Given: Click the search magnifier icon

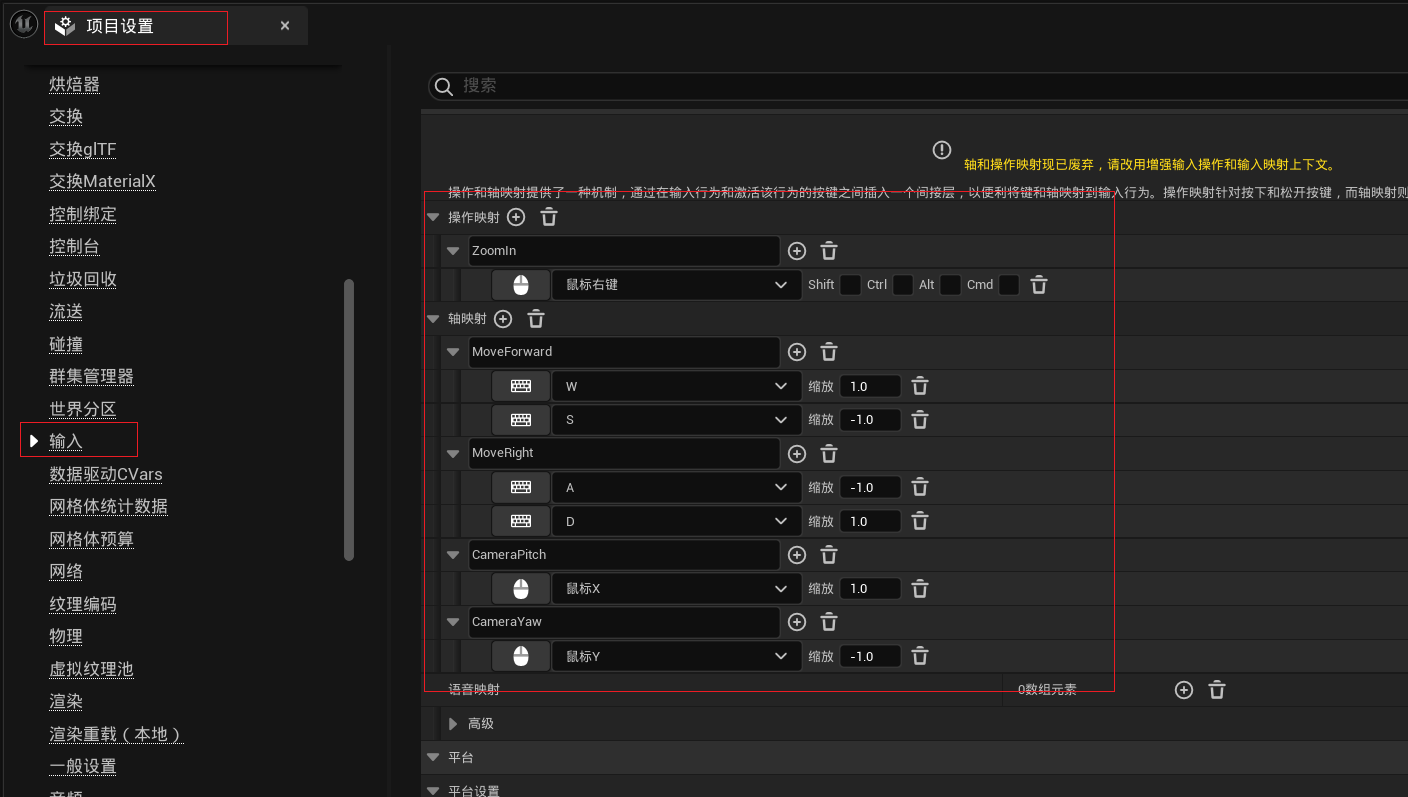Looking at the screenshot, I should [443, 86].
